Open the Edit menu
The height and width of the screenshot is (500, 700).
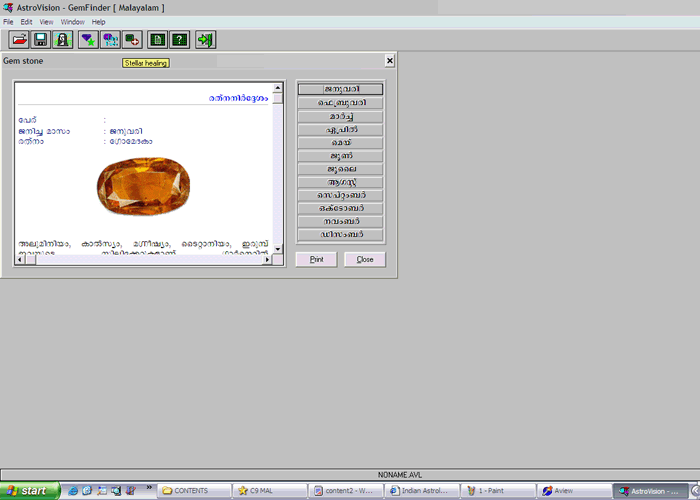pyautogui.click(x=26, y=22)
